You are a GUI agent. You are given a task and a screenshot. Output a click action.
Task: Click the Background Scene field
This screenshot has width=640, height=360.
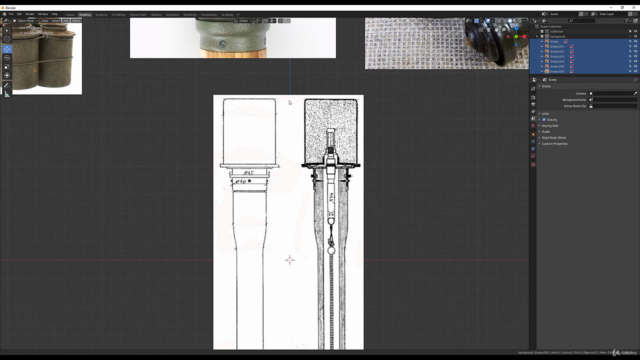[x=613, y=100]
